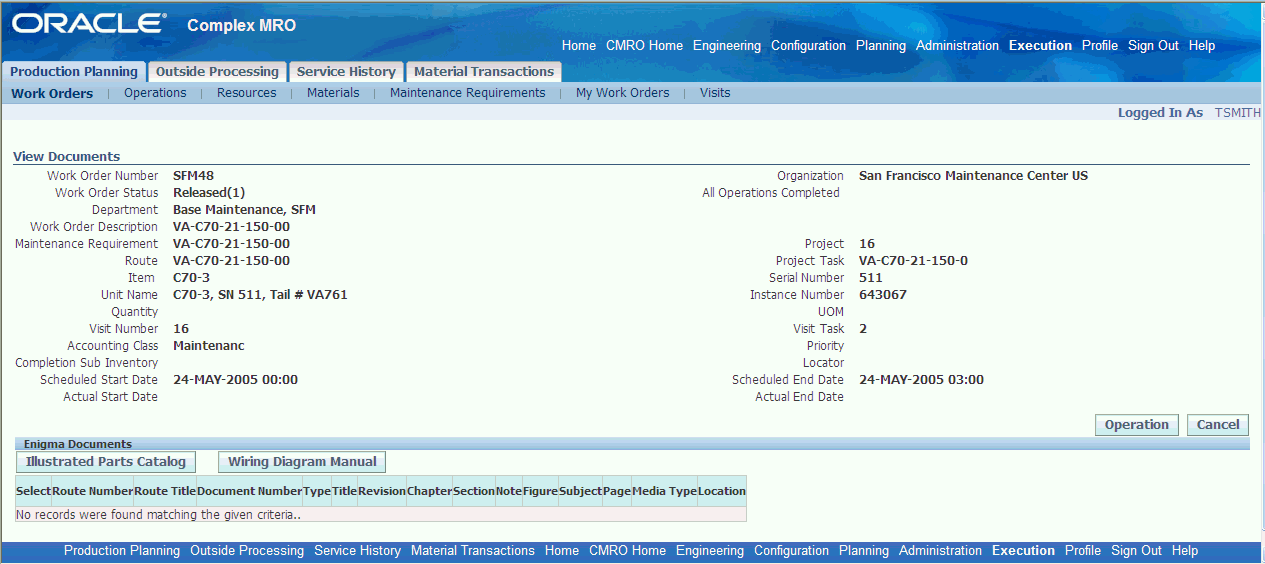1265x564 pixels.
Task: Click the Cancel button
Action: [x=1218, y=425]
